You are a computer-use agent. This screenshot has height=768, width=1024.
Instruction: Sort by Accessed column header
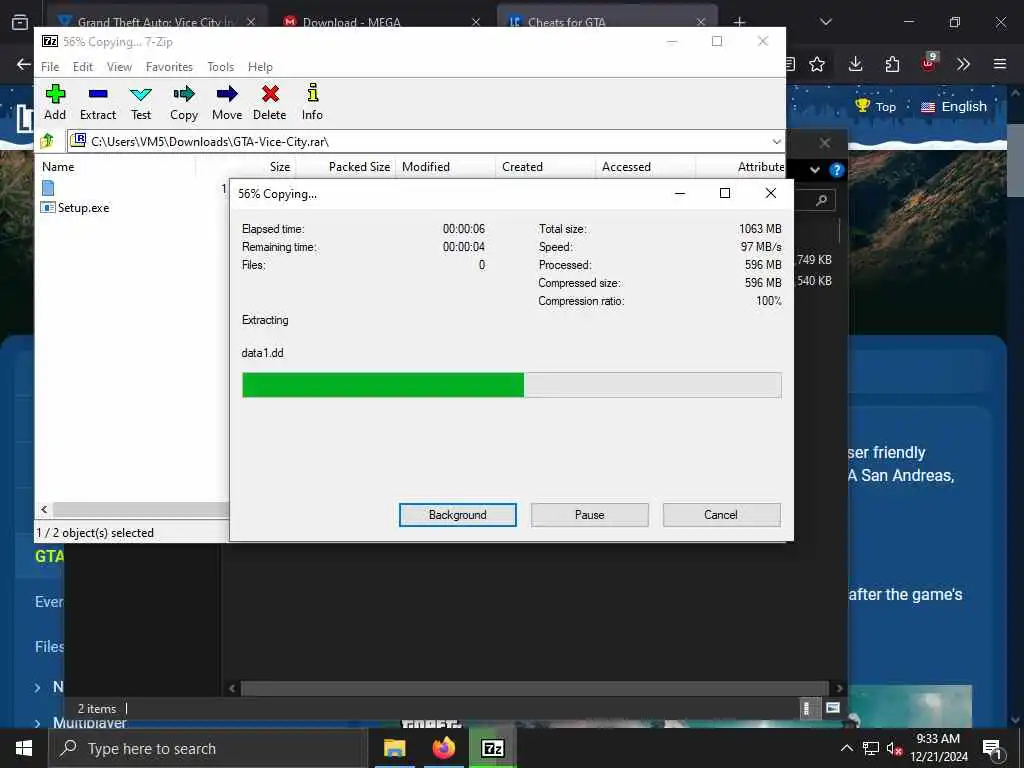pyautogui.click(x=645, y=167)
